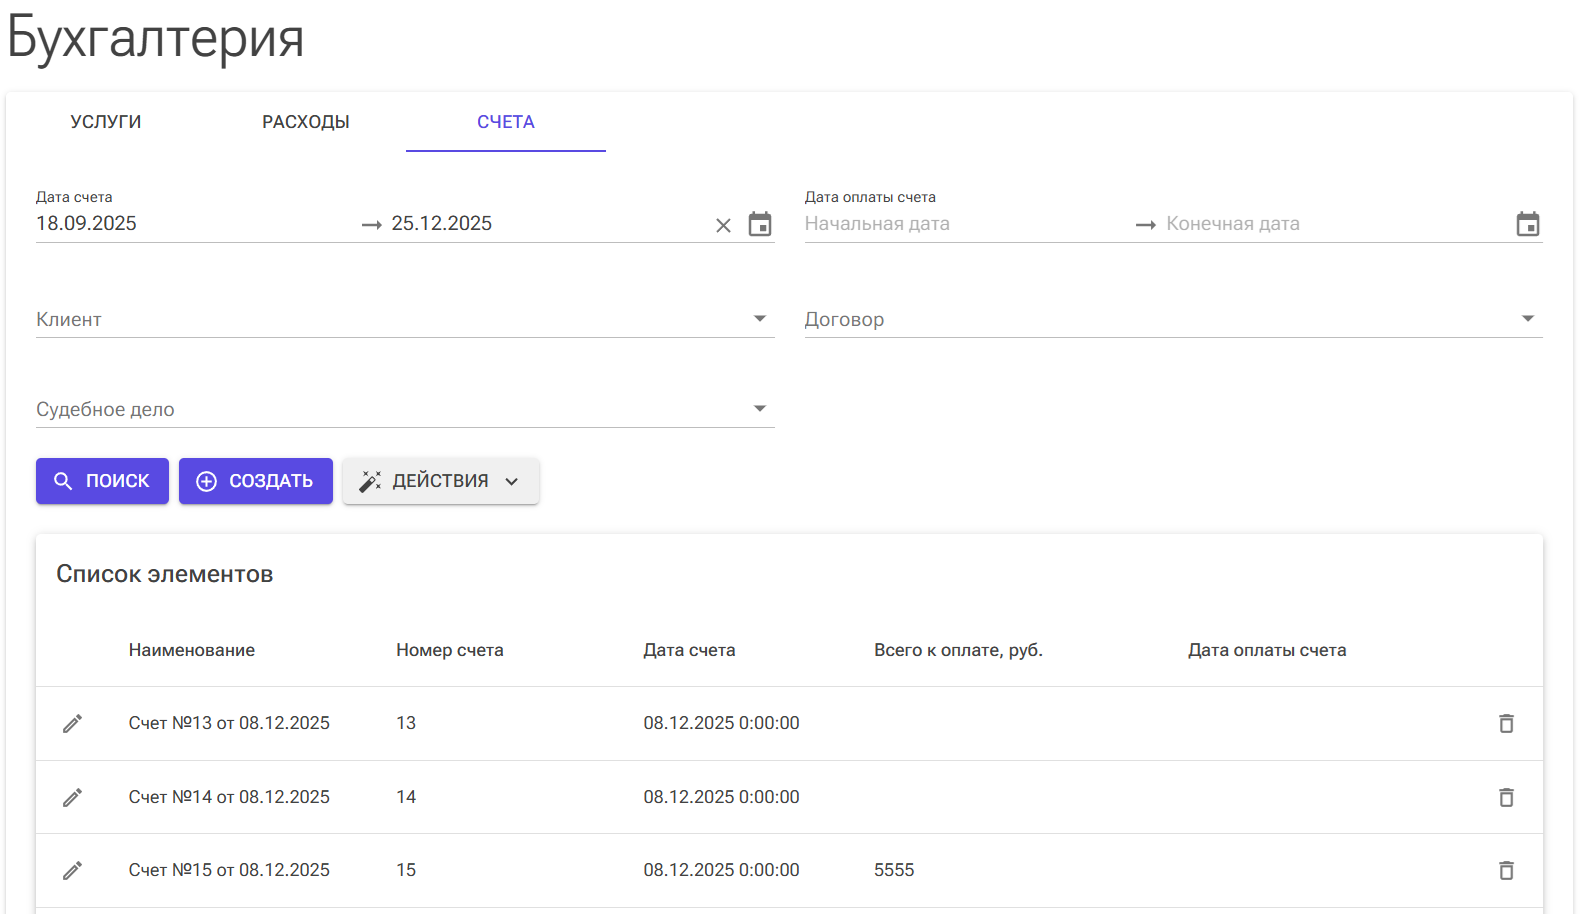Screen dimensions: 1584x914
Task: Click invoice number 14 cell
Action: point(406,797)
